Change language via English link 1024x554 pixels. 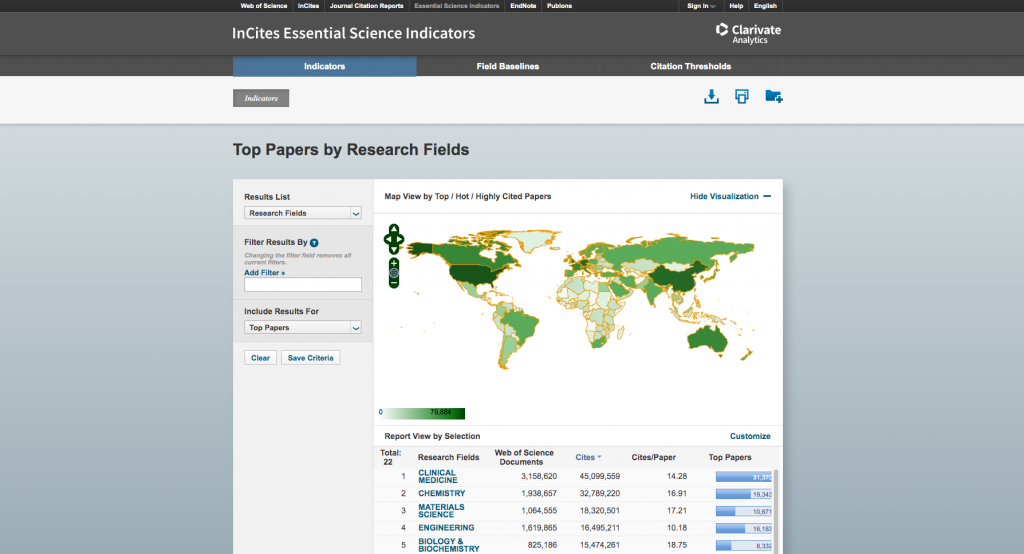pos(765,6)
